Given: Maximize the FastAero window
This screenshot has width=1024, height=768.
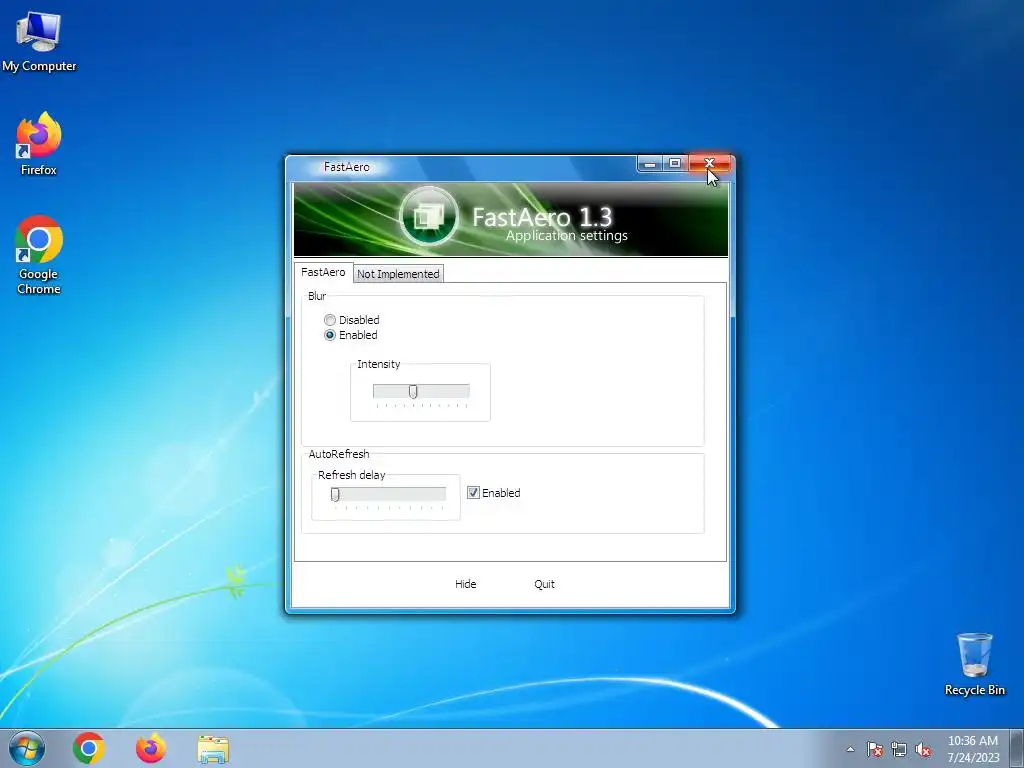Looking at the screenshot, I should click(675, 164).
